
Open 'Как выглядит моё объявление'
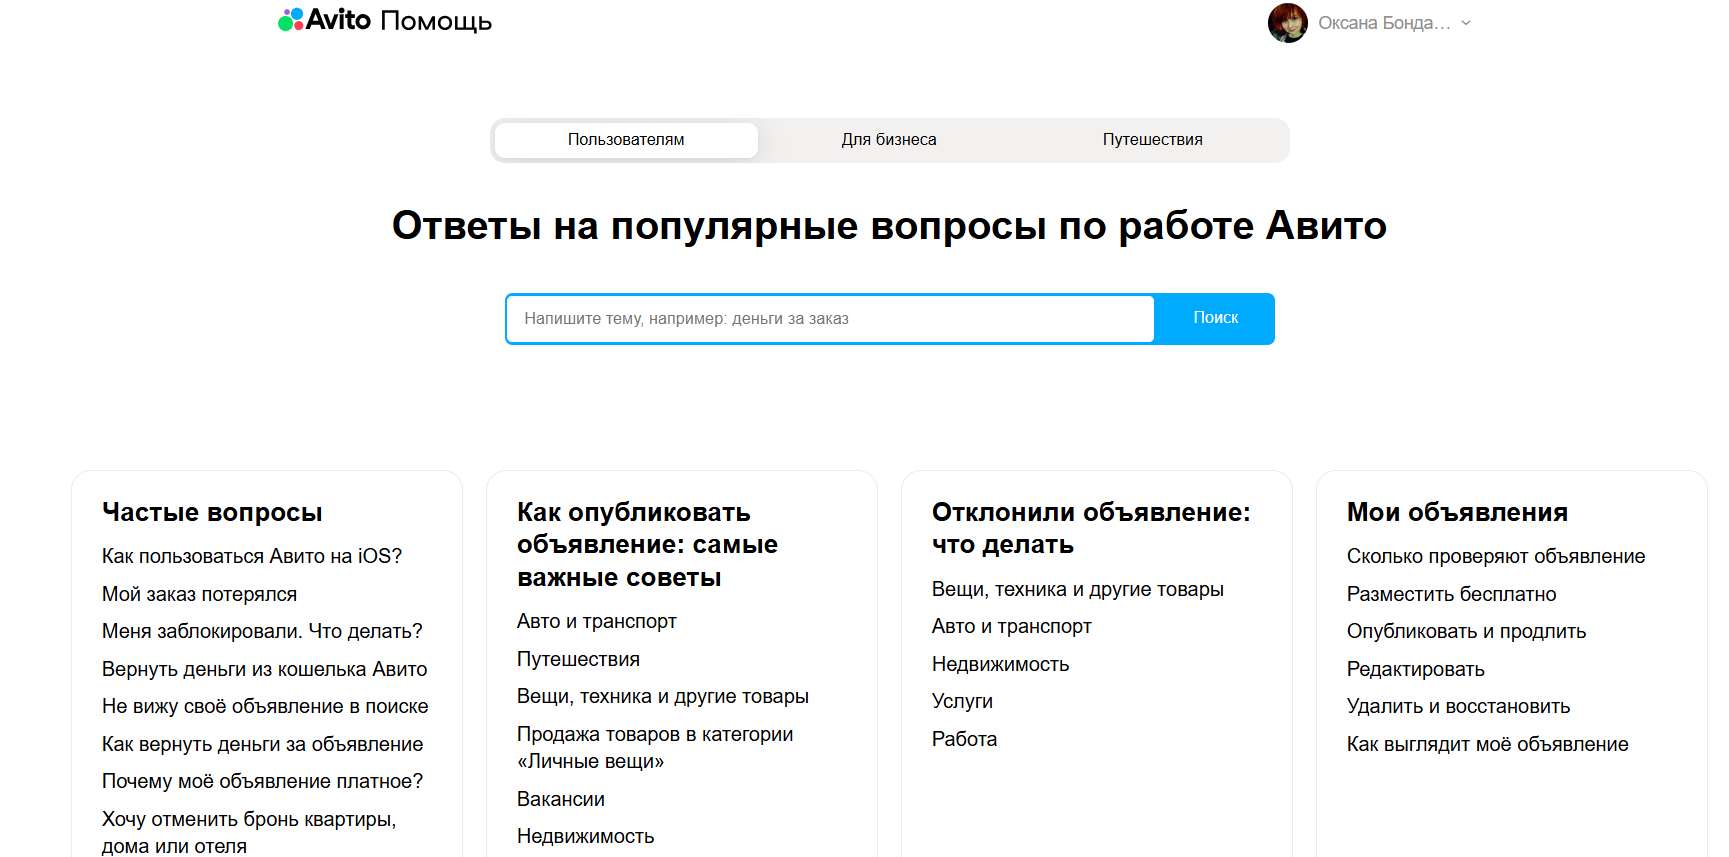click(1488, 744)
